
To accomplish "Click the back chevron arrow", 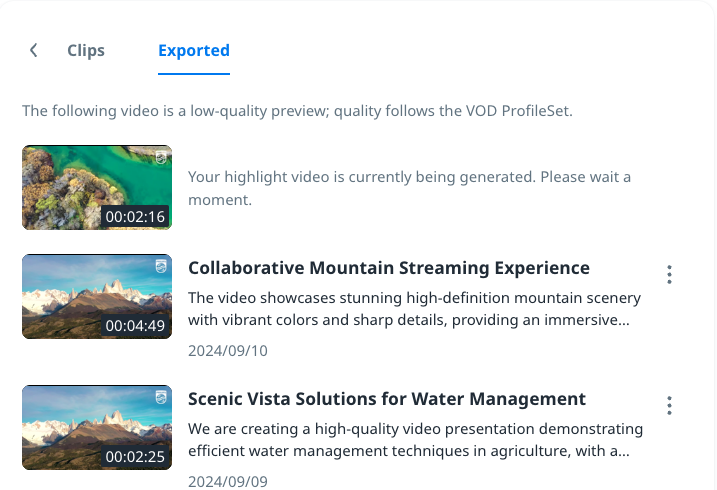I will coord(34,50).
